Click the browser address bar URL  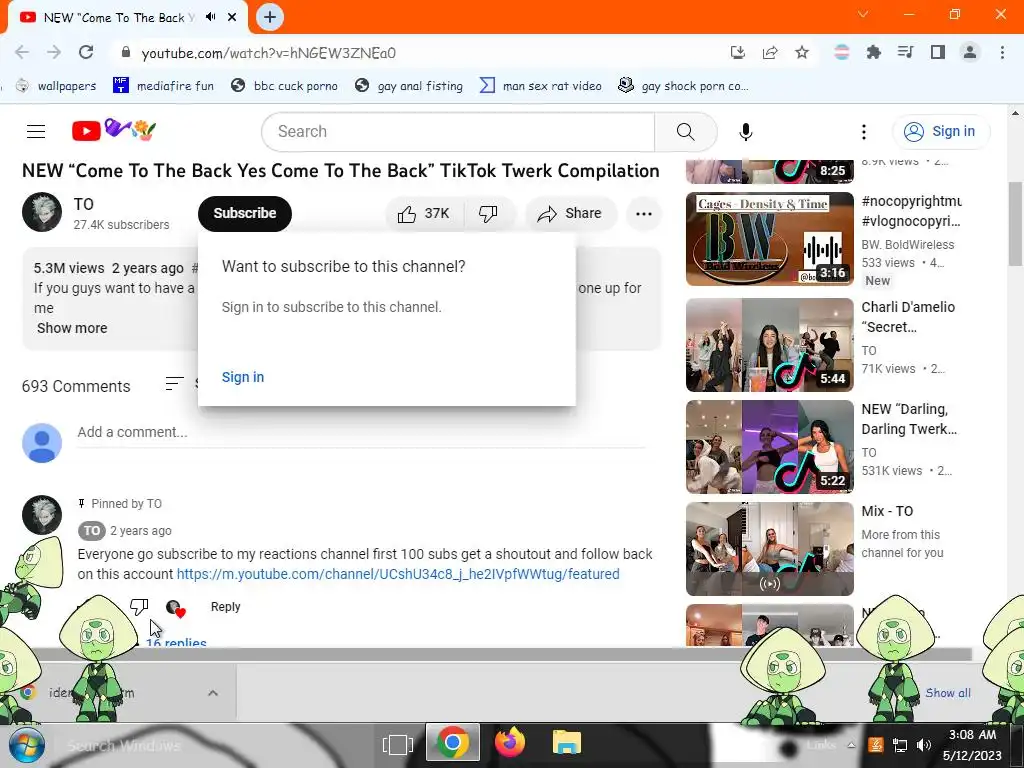click(268, 53)
